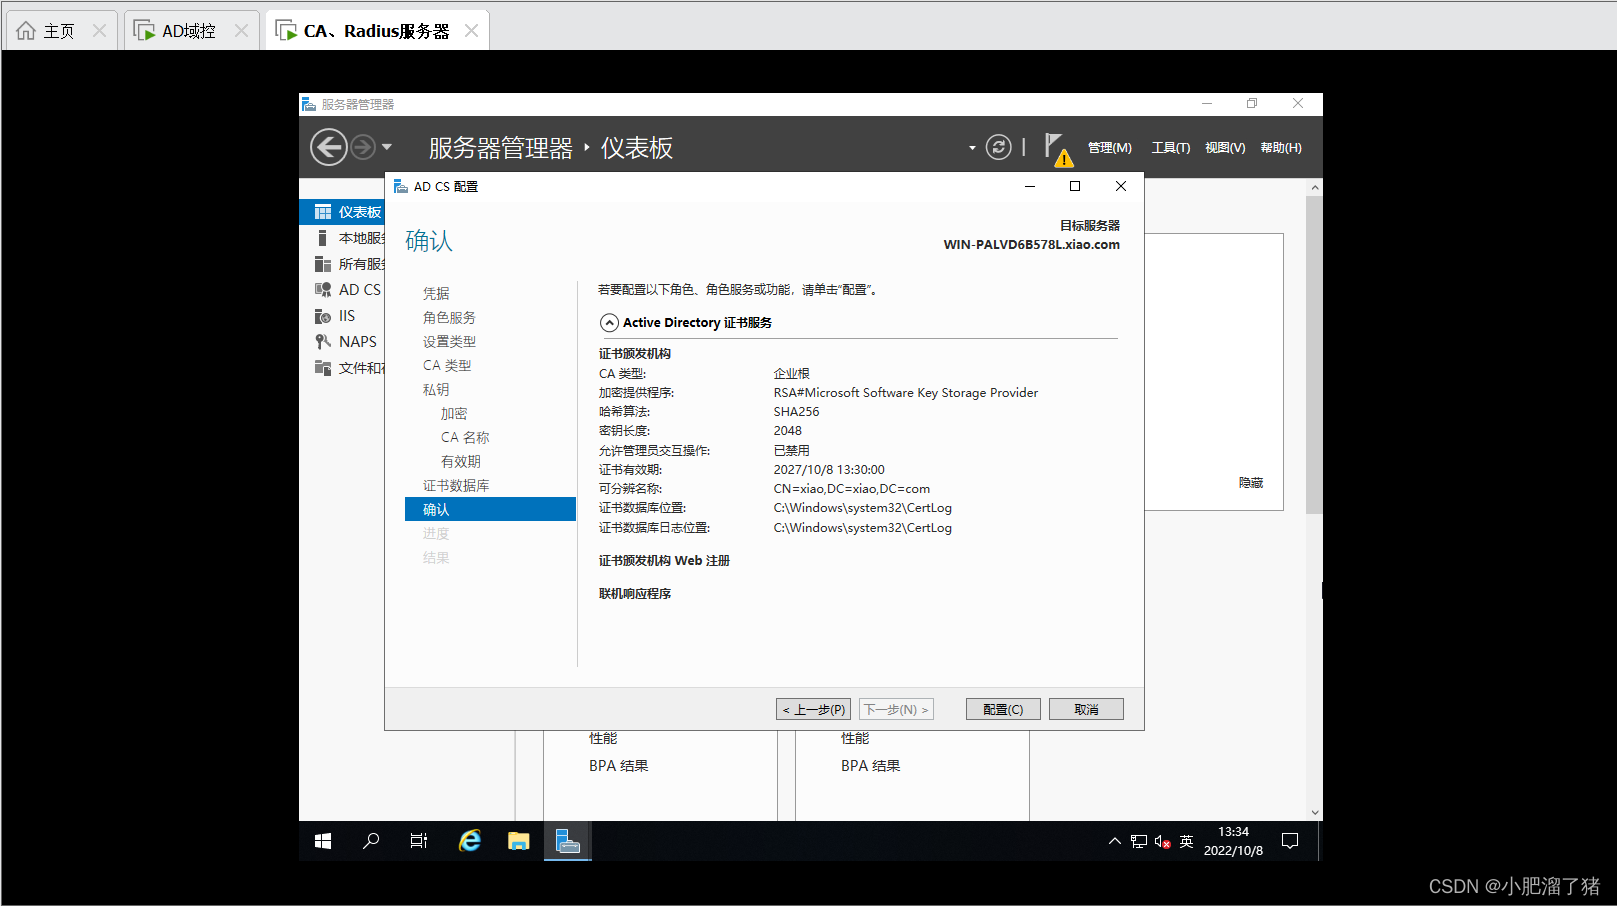Go to 加密 step in wizard

tap(454, 413)
